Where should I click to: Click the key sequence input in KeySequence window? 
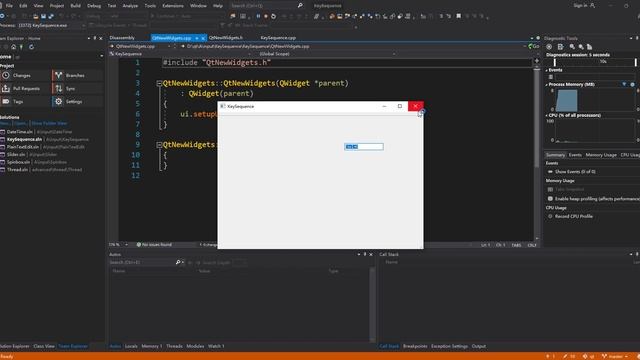coord(364,147)
